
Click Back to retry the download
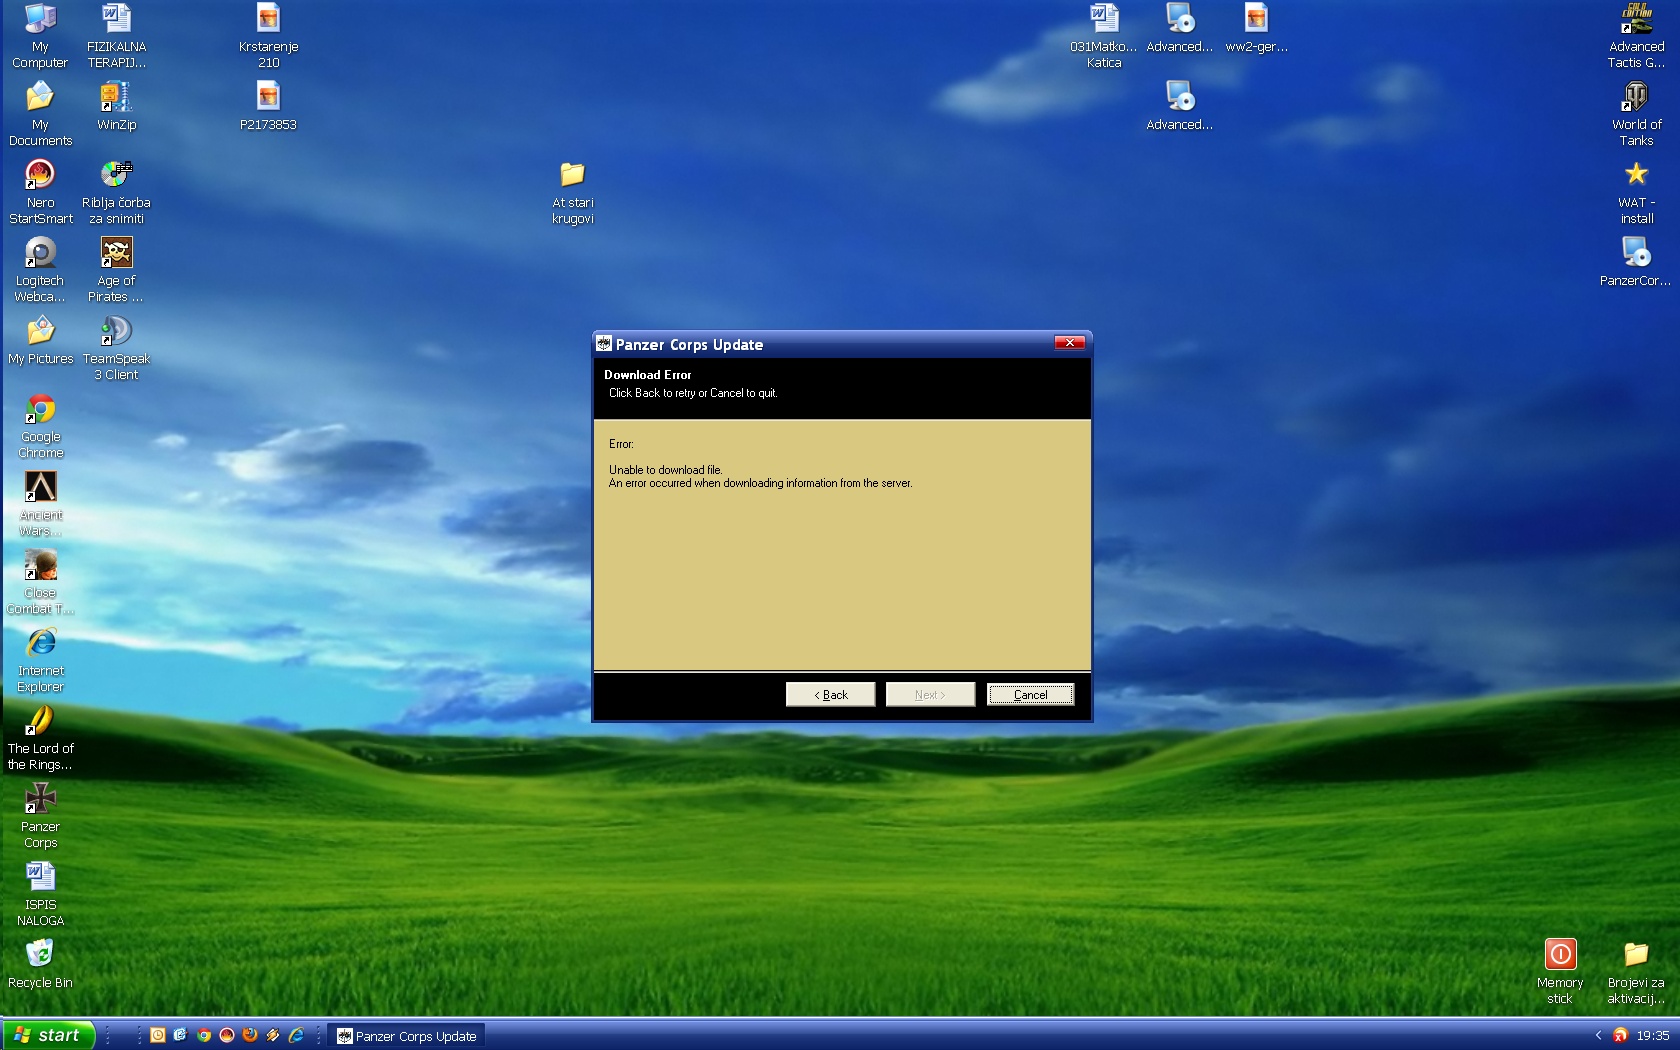point(830,695)
